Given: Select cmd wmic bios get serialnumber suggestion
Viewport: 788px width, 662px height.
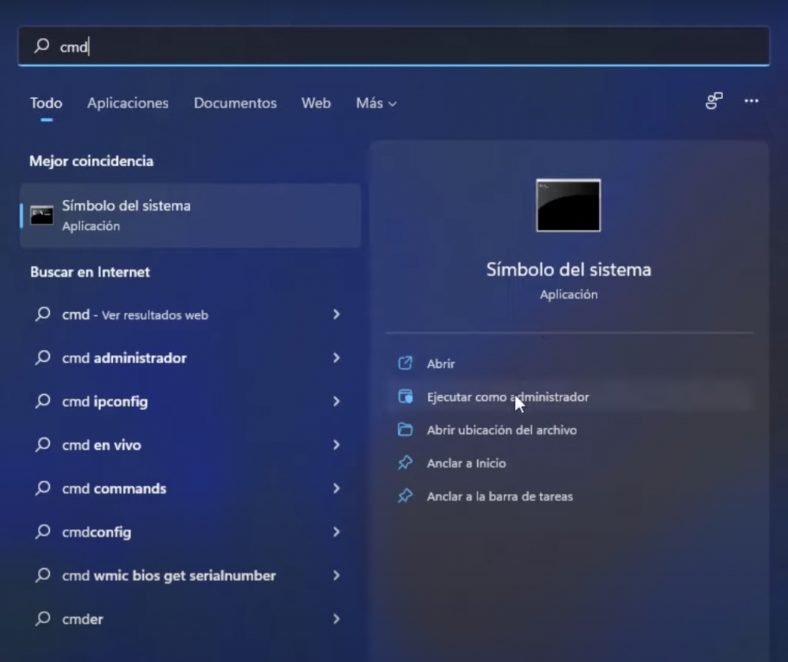Looking at the screenshot, I should click(x=168, y=575).
